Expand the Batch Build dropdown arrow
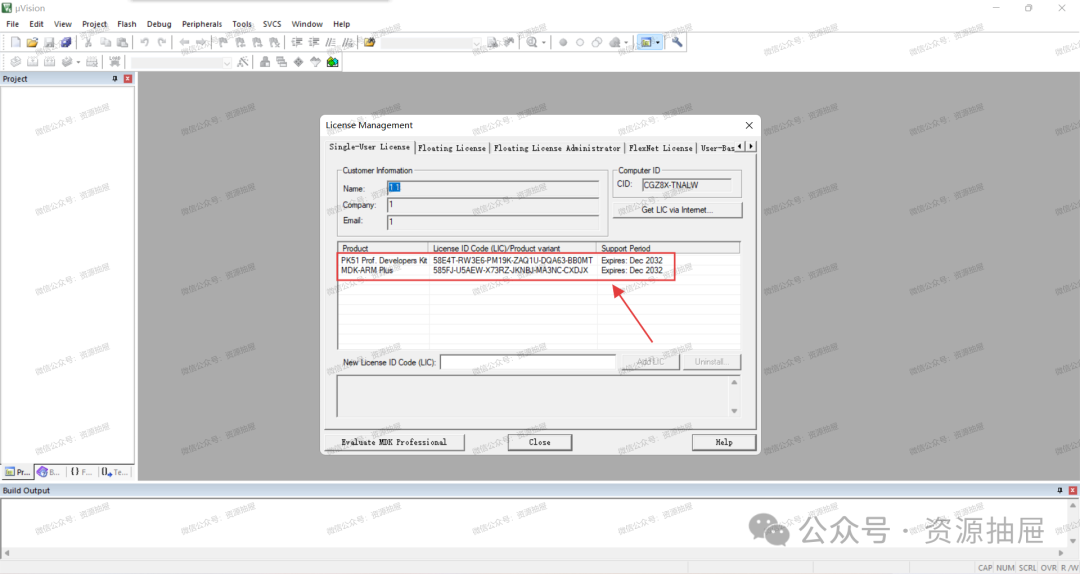This screenshot has width=1080, height=574. (x=78, y=62)
